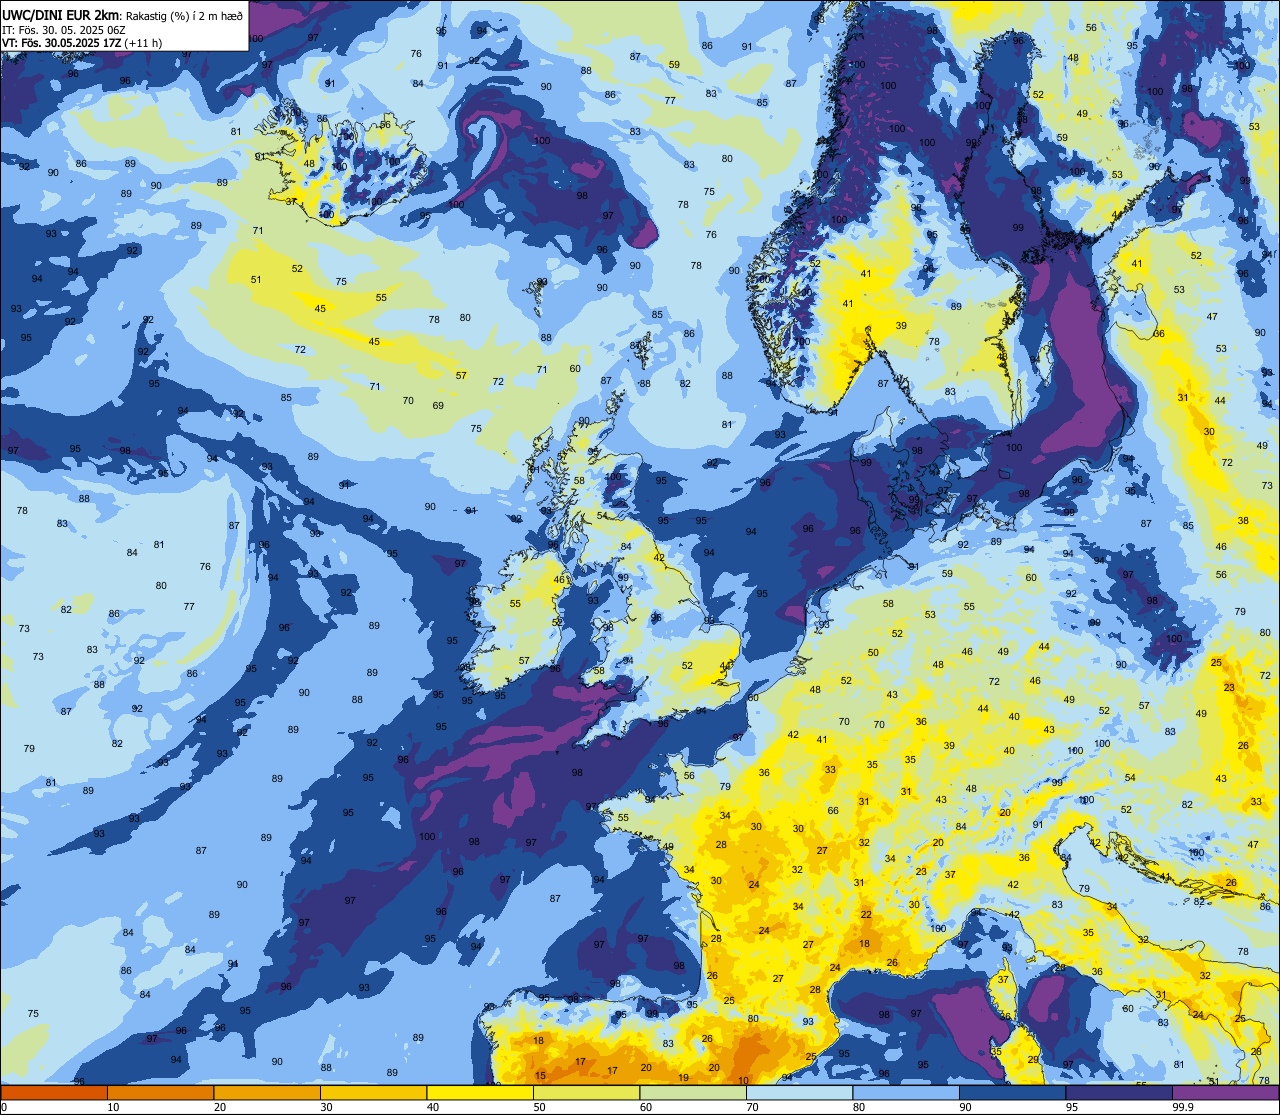Click the humidity value '29' on Sardinia
This screenshot has width=1280, height=1115.
tap(1033, 1059)
